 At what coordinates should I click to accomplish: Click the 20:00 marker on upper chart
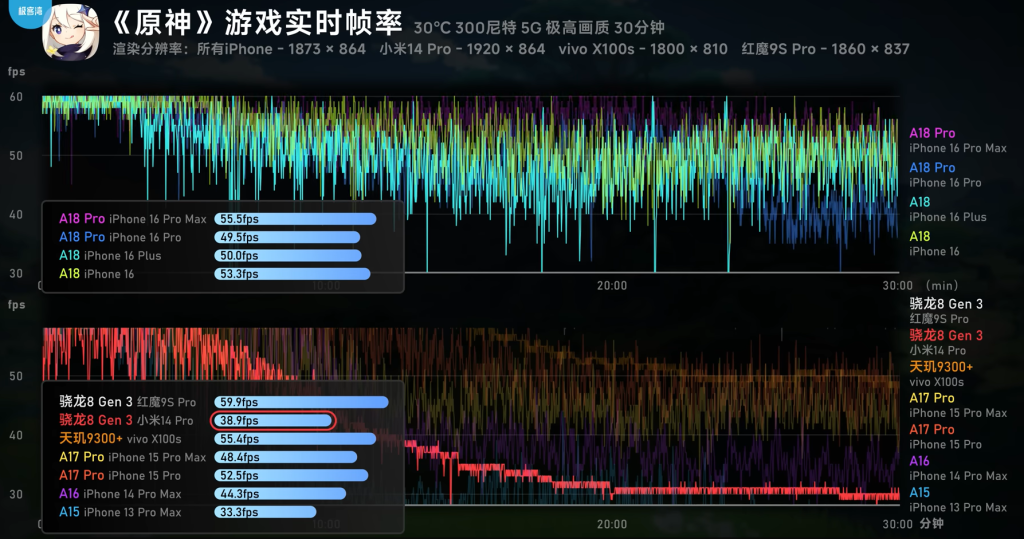point(612,286)
